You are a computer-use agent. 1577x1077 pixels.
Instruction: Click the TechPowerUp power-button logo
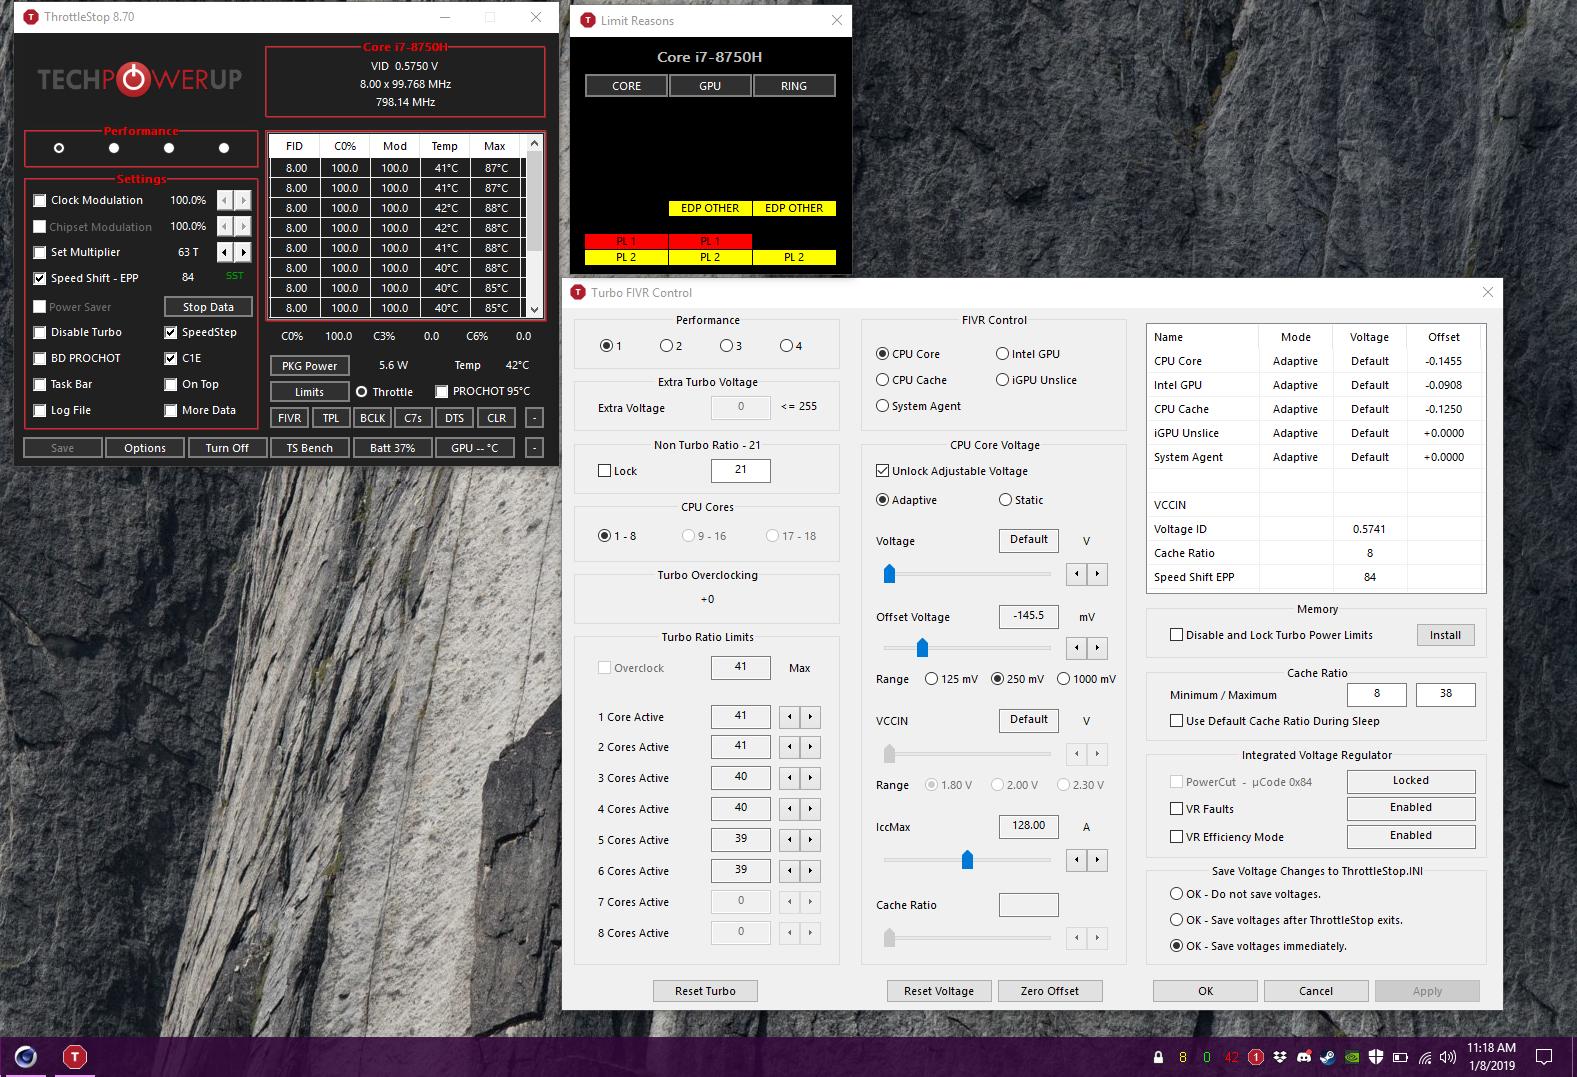[x=133, y=79]
